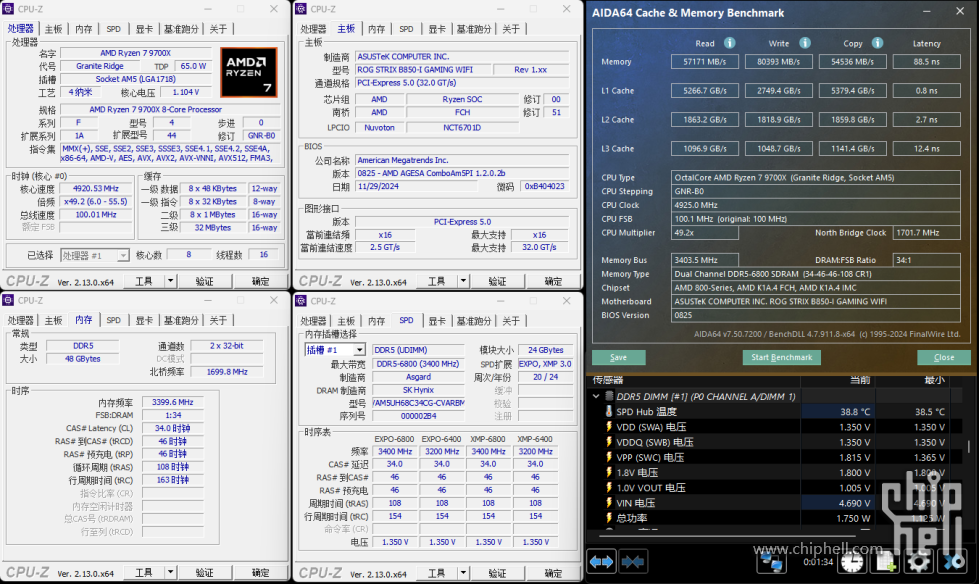Click the log file plus icon in HWiNFO

point(885,562)
